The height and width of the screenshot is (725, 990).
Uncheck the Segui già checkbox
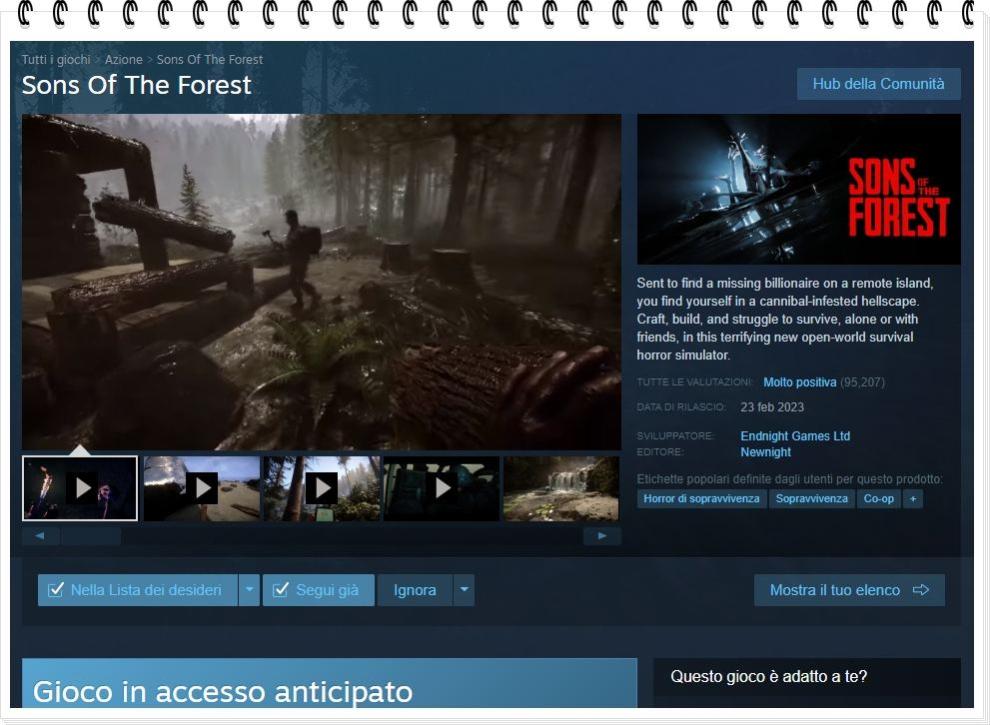pos(279,589)
